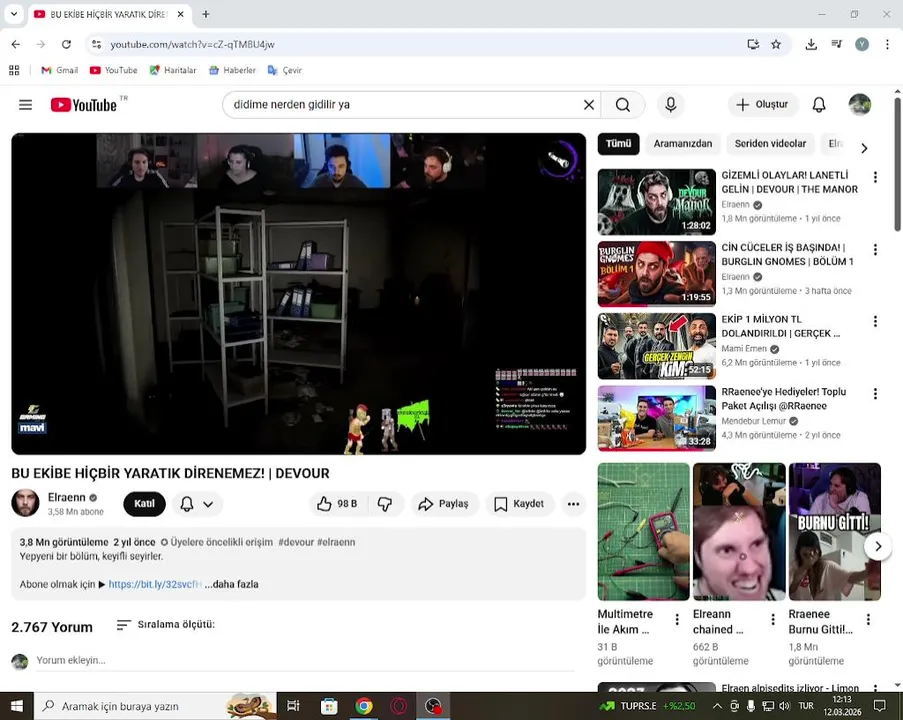This screenshot has width=903, height=720.
Task: Save the video with Kaydet
Action: pos(519,504)
